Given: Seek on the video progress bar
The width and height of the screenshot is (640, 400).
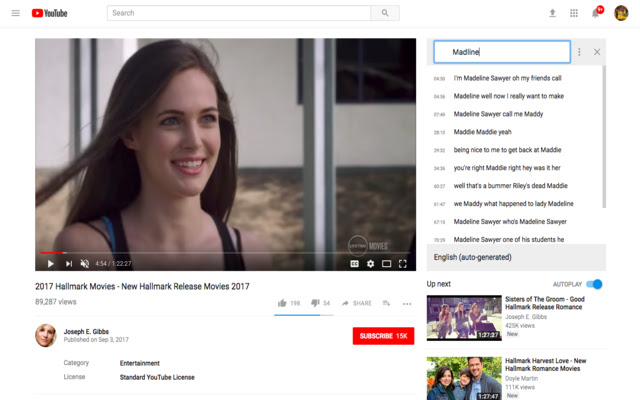Looking at the screenshot, I should pyautogui.click(x=225, y=253).
